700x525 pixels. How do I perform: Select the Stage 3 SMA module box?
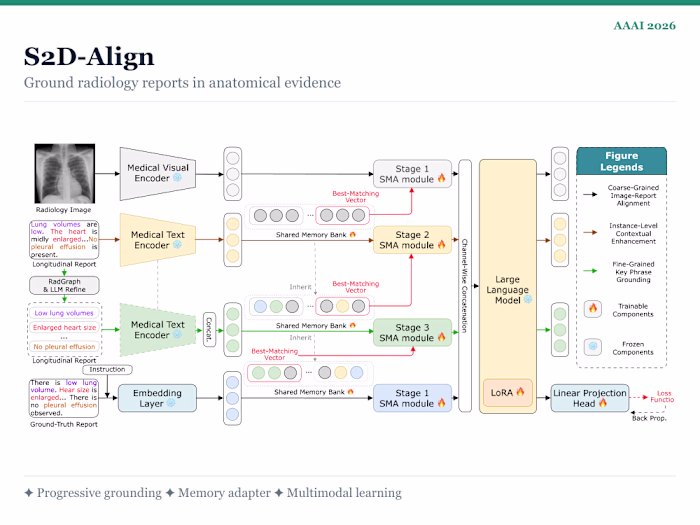point(412,333)
